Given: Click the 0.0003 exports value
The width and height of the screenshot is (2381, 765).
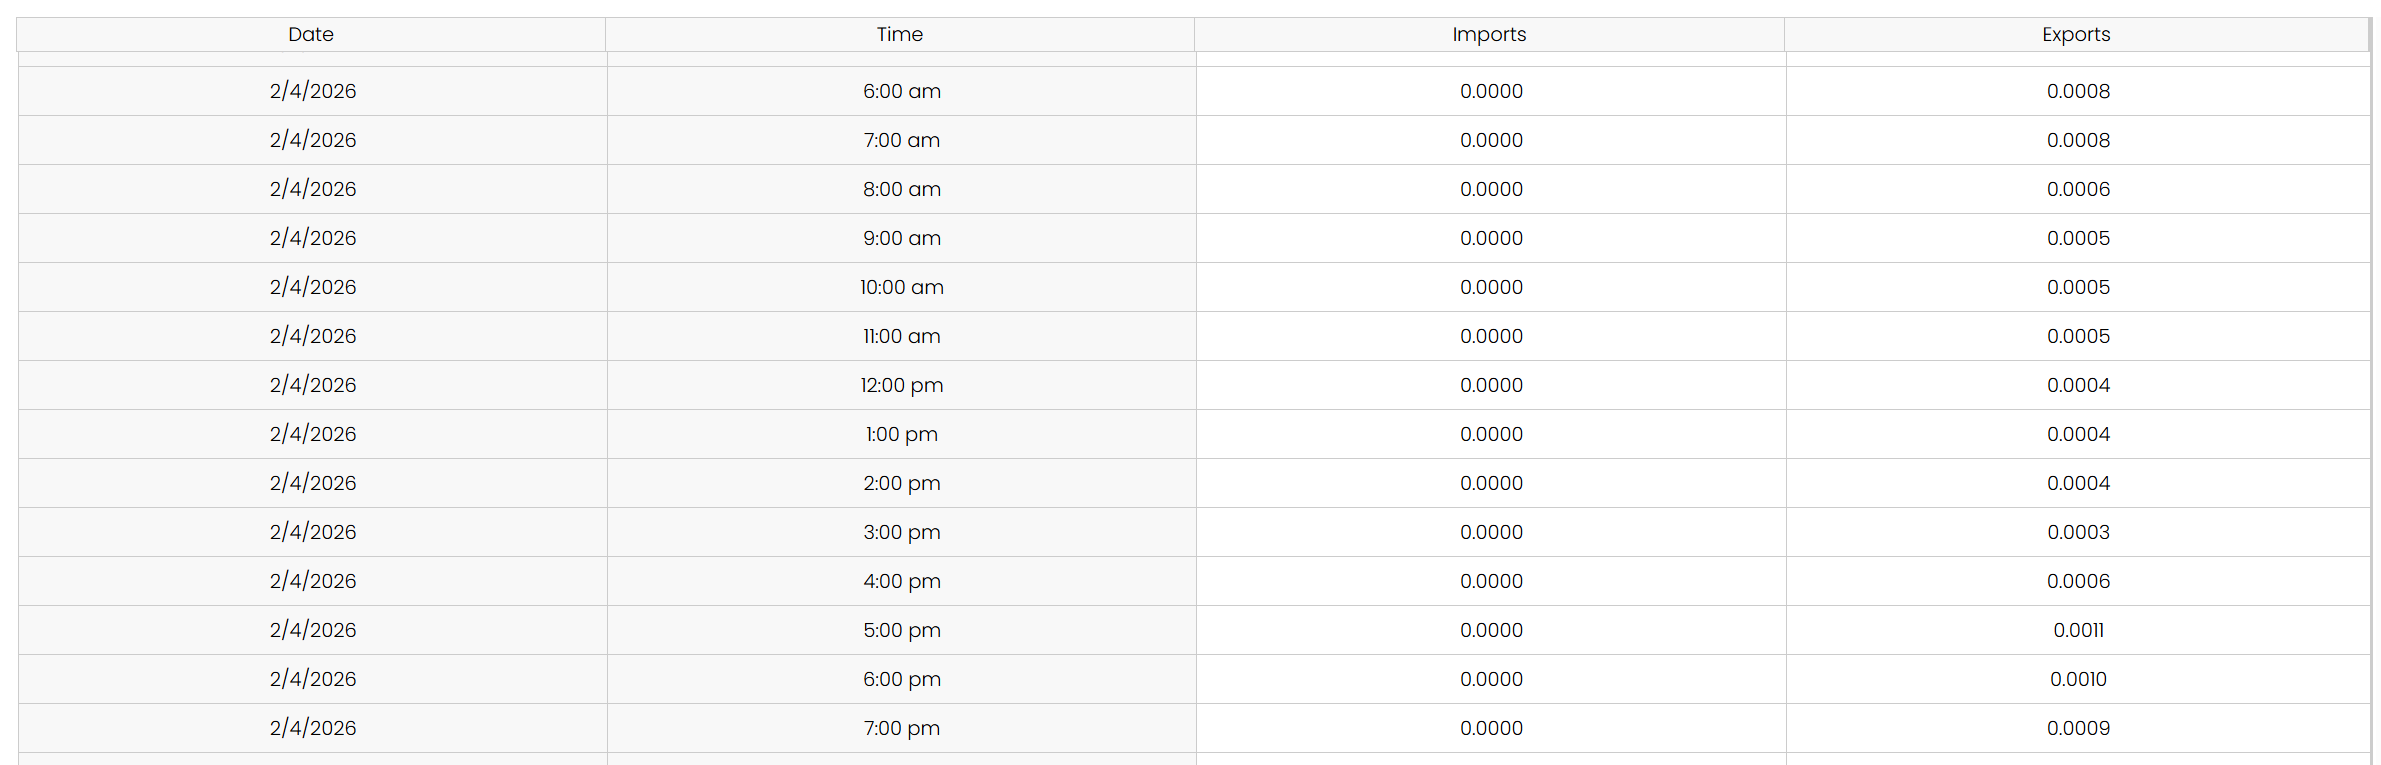Looking at the screenshot, I should pyautogui.click(x=2078, y=532).
